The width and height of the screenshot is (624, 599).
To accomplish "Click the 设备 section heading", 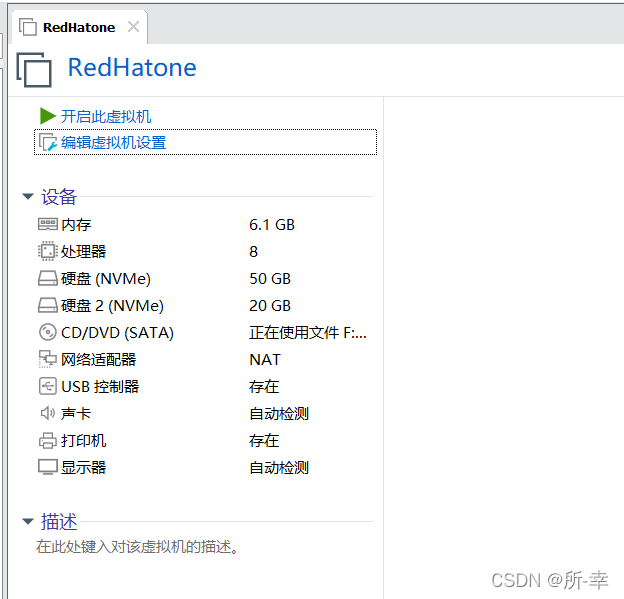I will pos(59,197).
